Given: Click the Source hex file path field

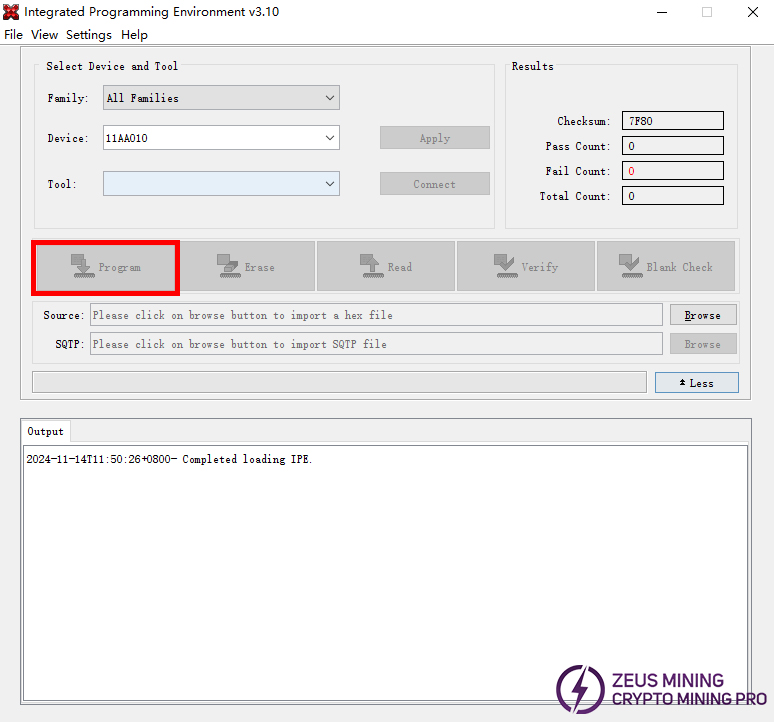Looking at the screenshot, I should 376,315.
